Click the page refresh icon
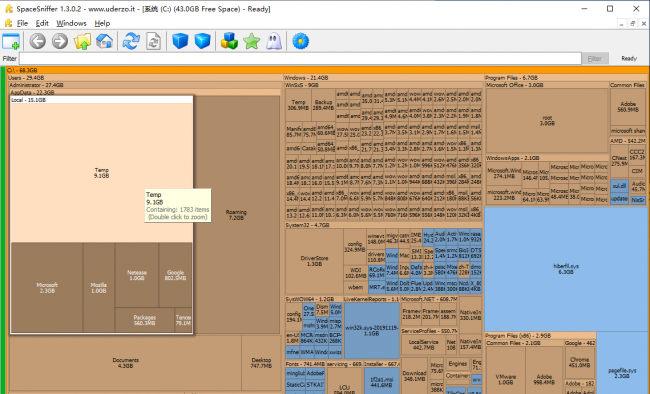The image size is (650, 394). point(153,41)
